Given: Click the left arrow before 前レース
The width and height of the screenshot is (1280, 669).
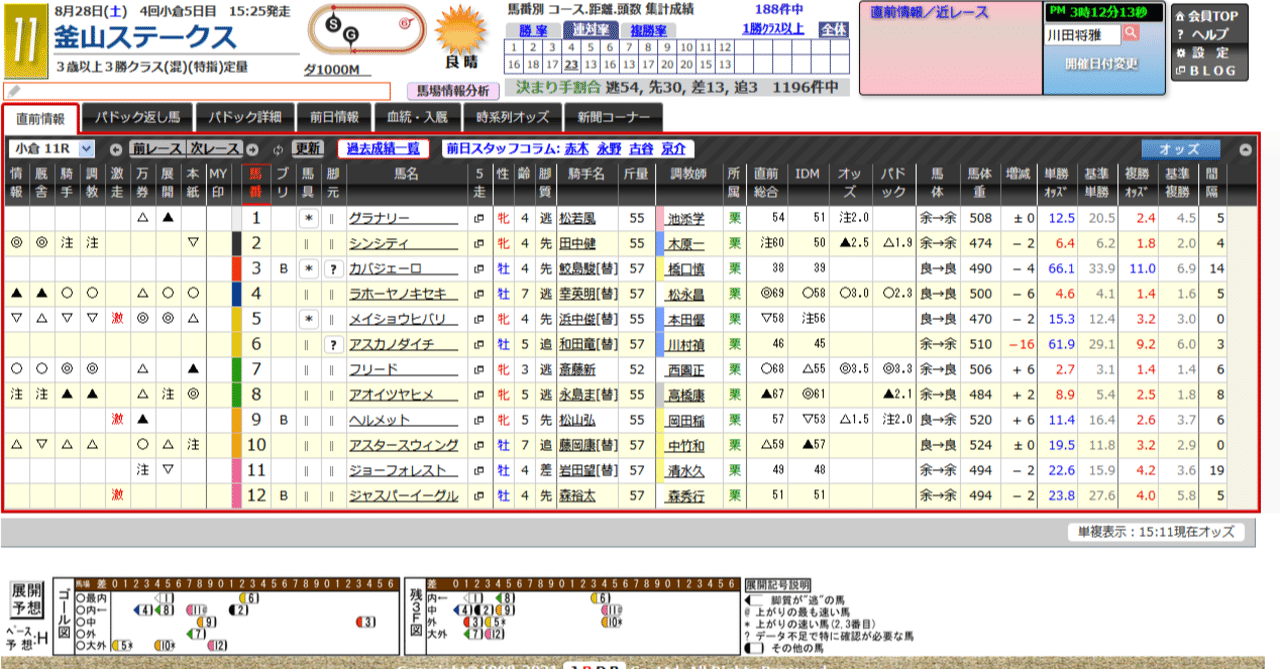Looking at the screenshot, I should (x=116, y=150).
